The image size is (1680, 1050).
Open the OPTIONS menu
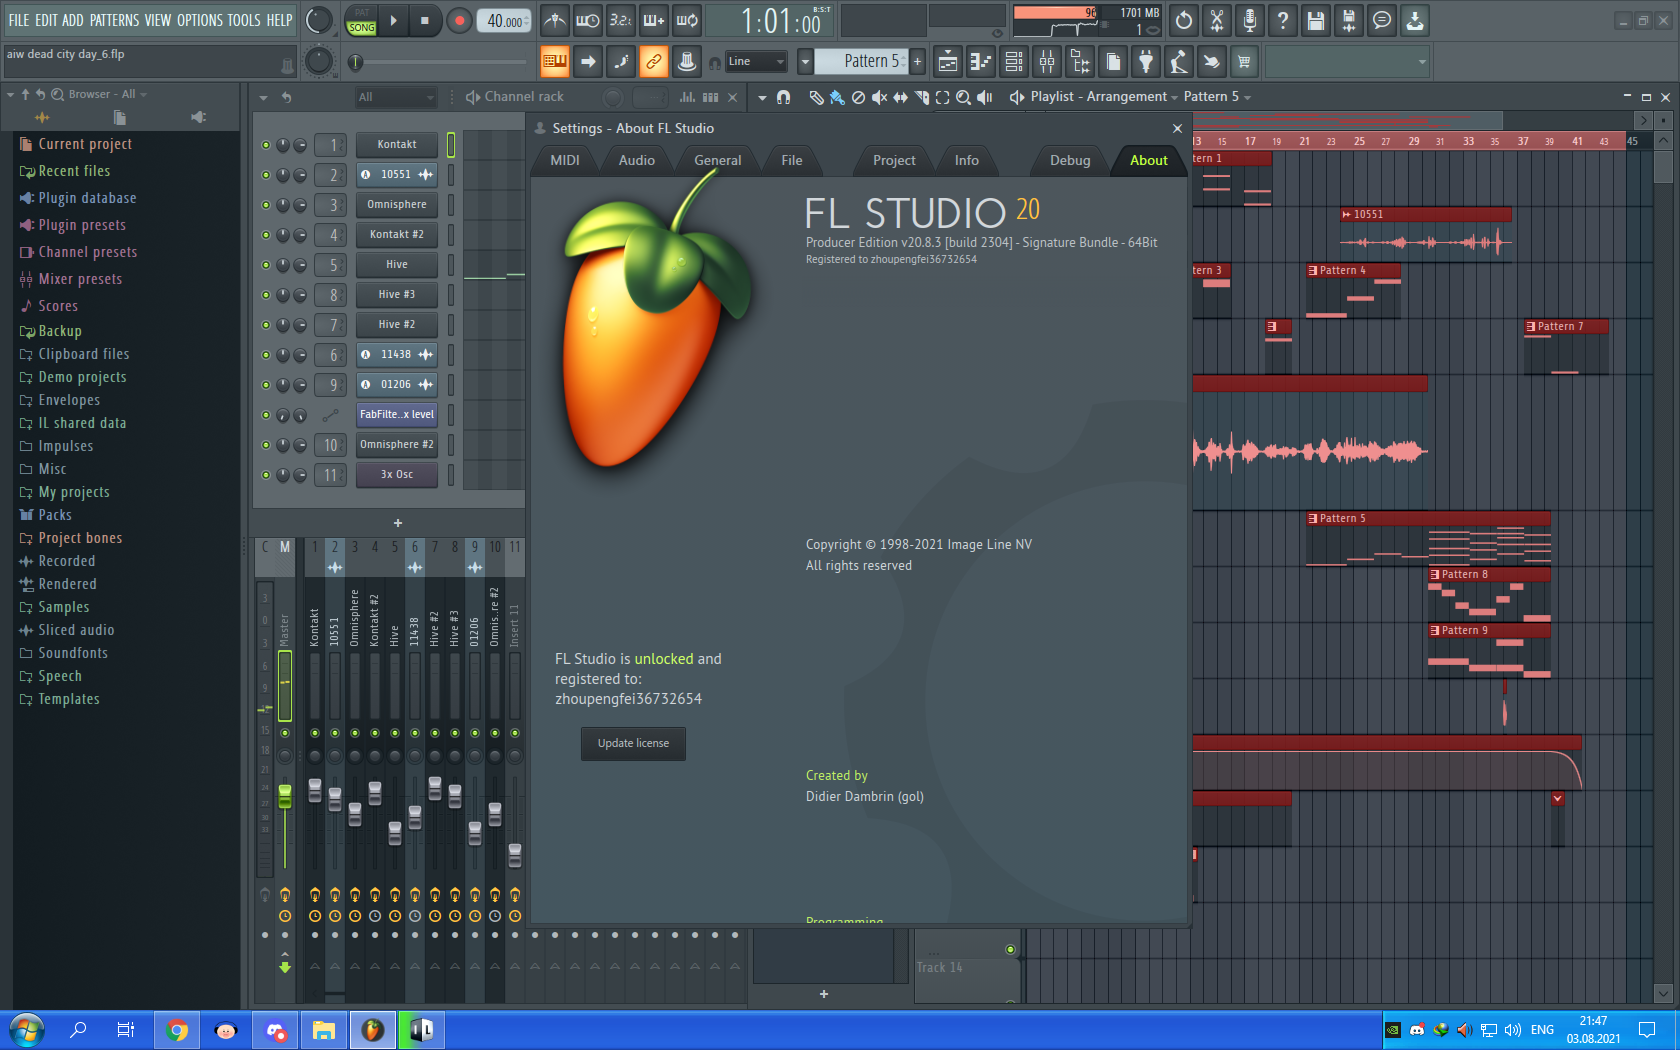coord(200,20)
